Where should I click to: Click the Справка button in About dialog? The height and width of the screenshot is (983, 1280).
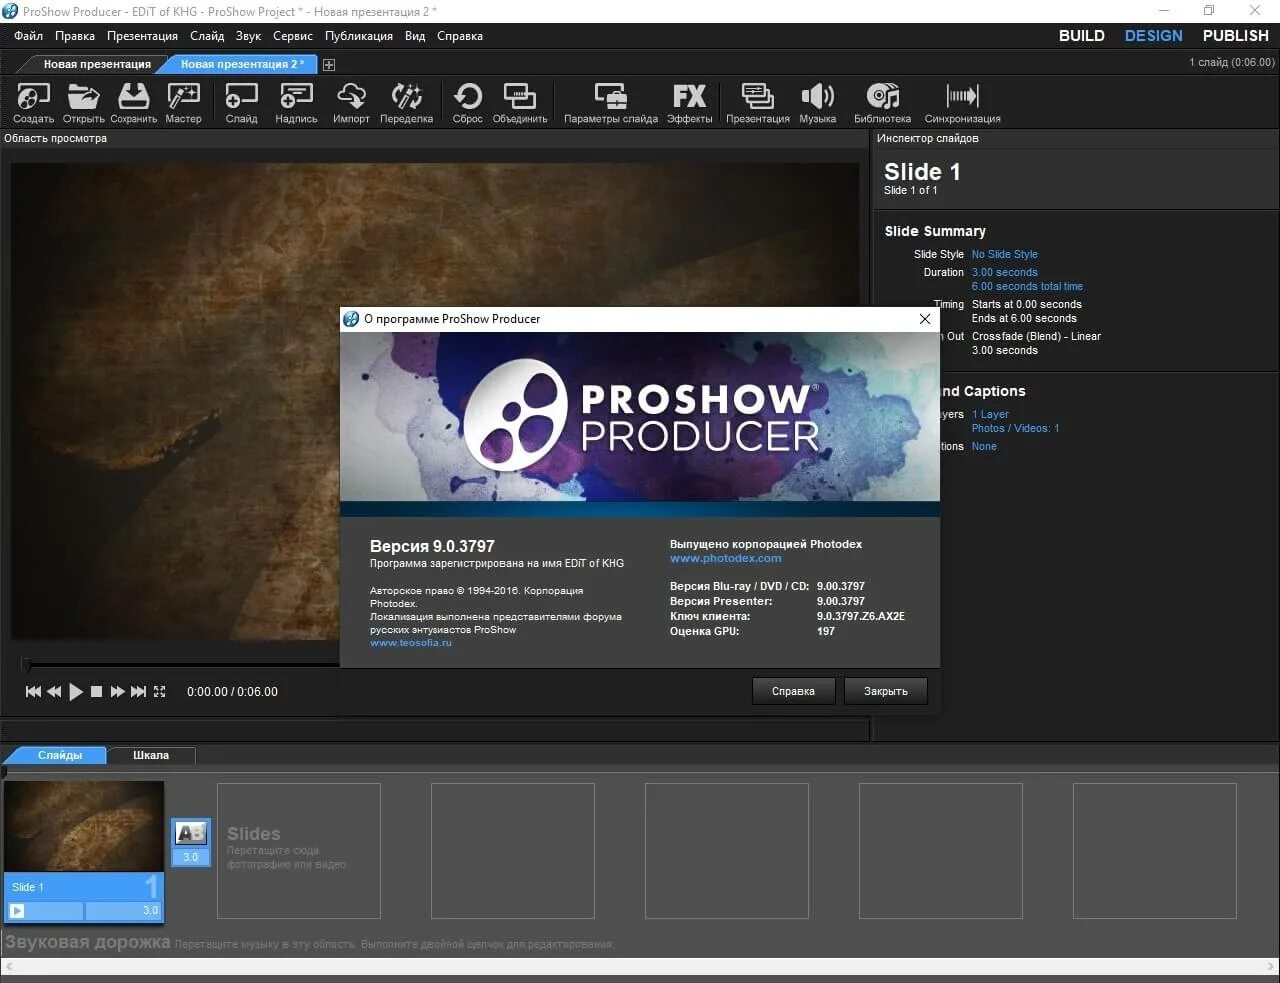[793, 691]
